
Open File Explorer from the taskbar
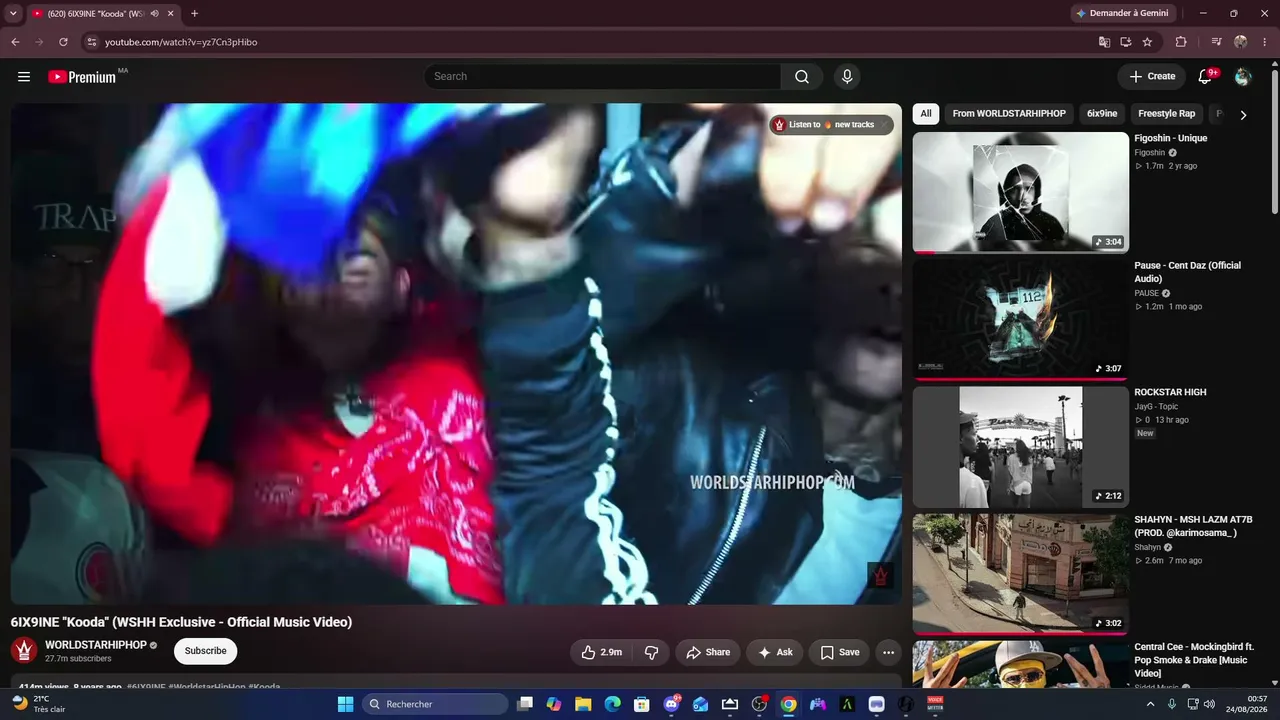click(x=583, y=704)
